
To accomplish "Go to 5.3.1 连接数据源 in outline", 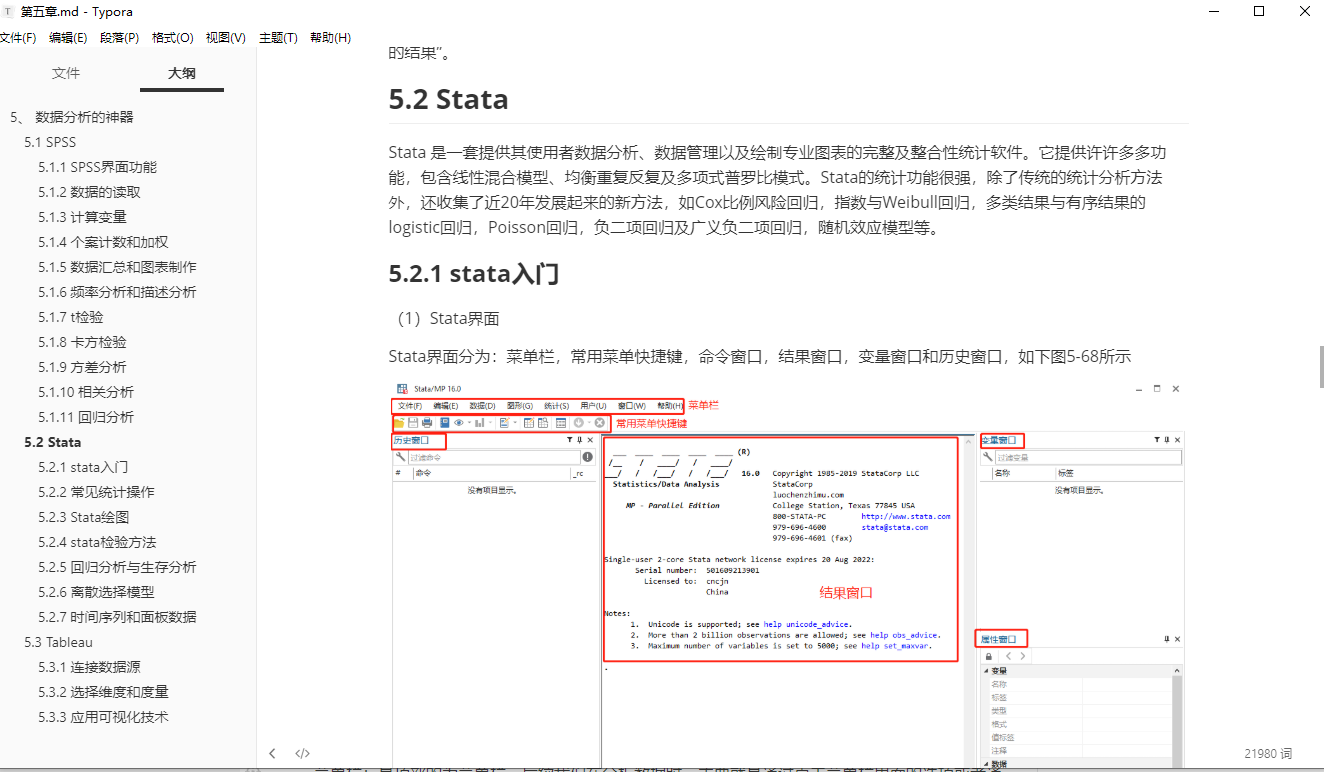I will coord(90,667).
